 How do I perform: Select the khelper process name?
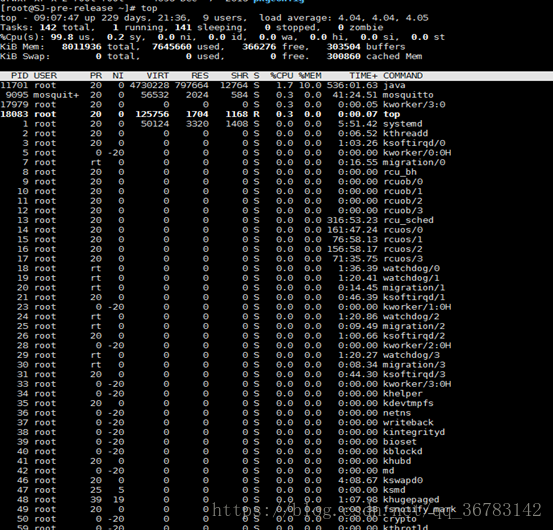tap(403, 394)
